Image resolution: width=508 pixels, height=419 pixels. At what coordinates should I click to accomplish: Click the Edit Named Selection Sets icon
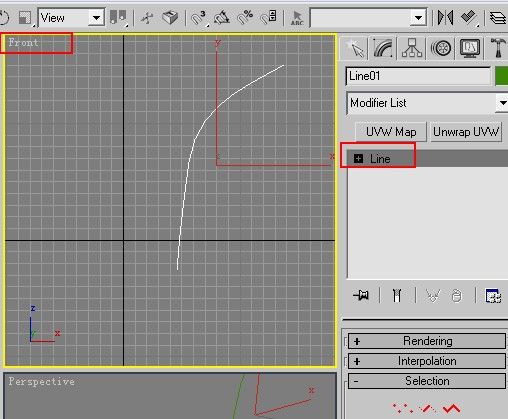coord(297,18)
